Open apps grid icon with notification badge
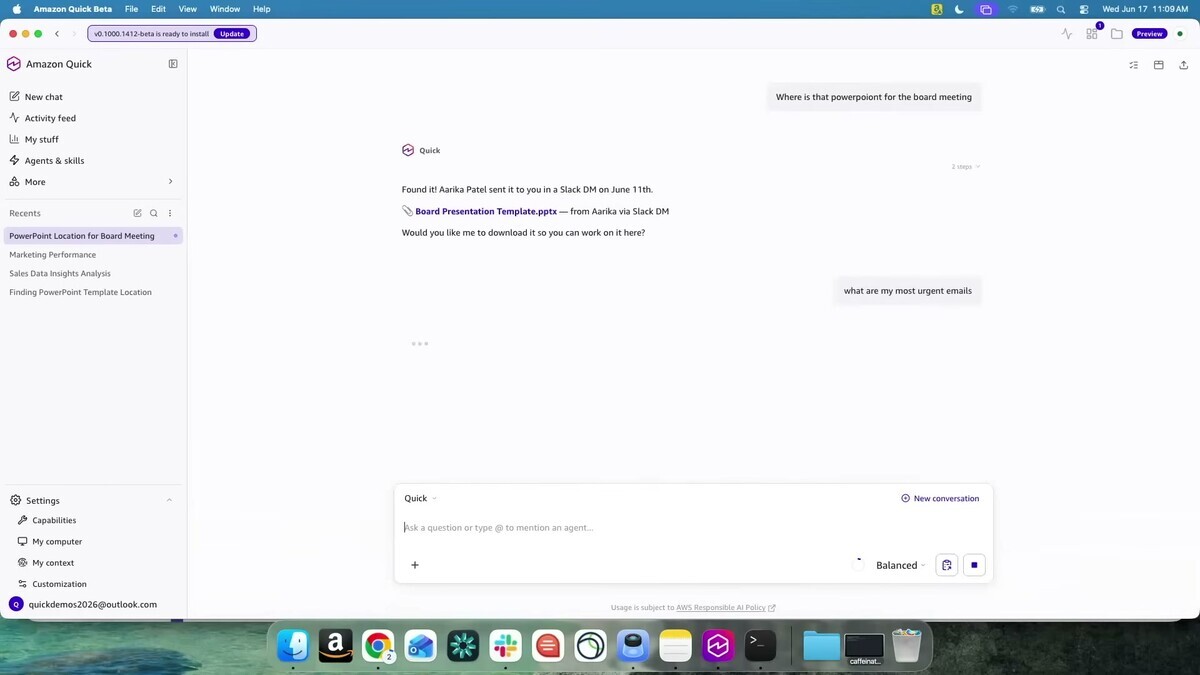 [1092, 33]
